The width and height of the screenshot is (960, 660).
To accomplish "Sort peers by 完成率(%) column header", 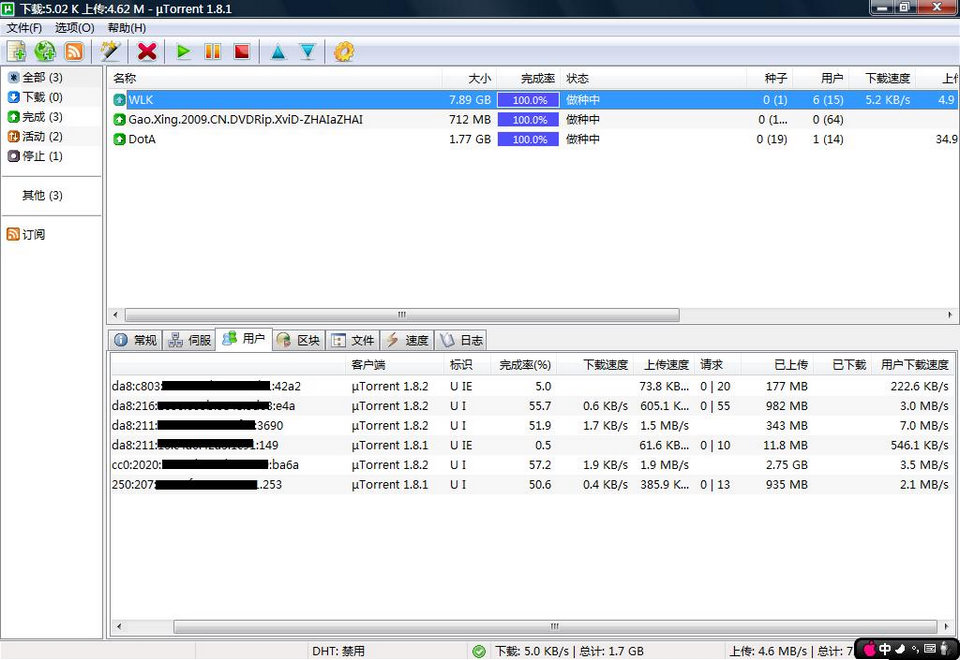I will pyautogui.click(x=524, y=365).
